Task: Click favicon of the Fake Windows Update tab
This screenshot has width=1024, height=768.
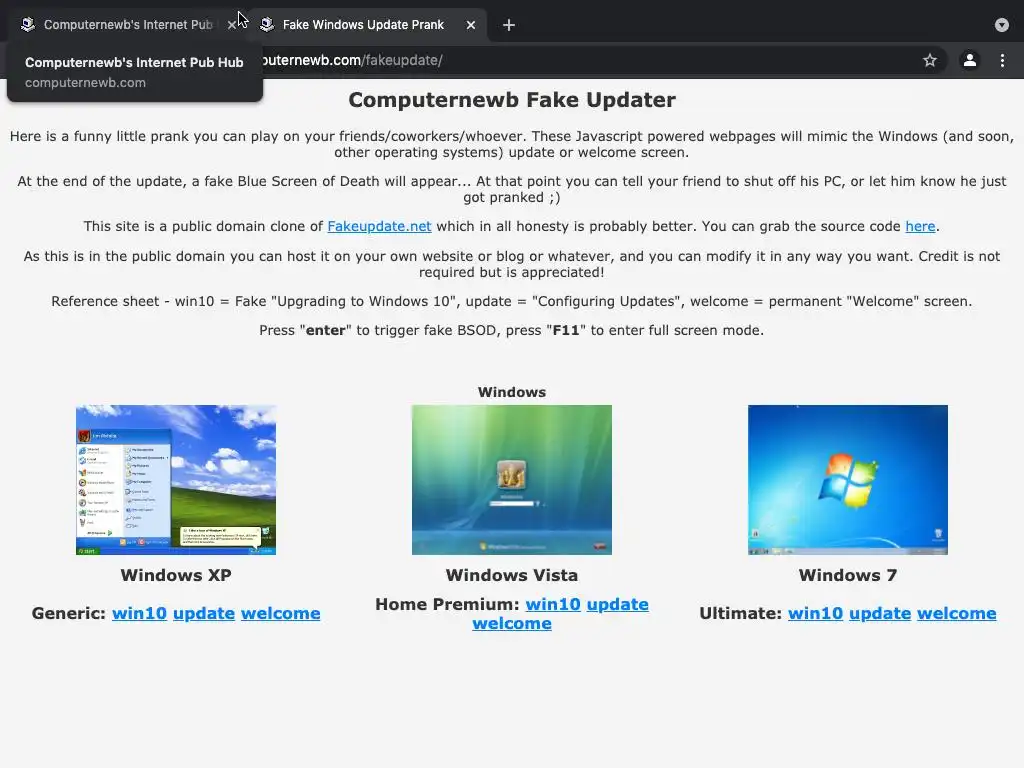Action: pos(266,25)
